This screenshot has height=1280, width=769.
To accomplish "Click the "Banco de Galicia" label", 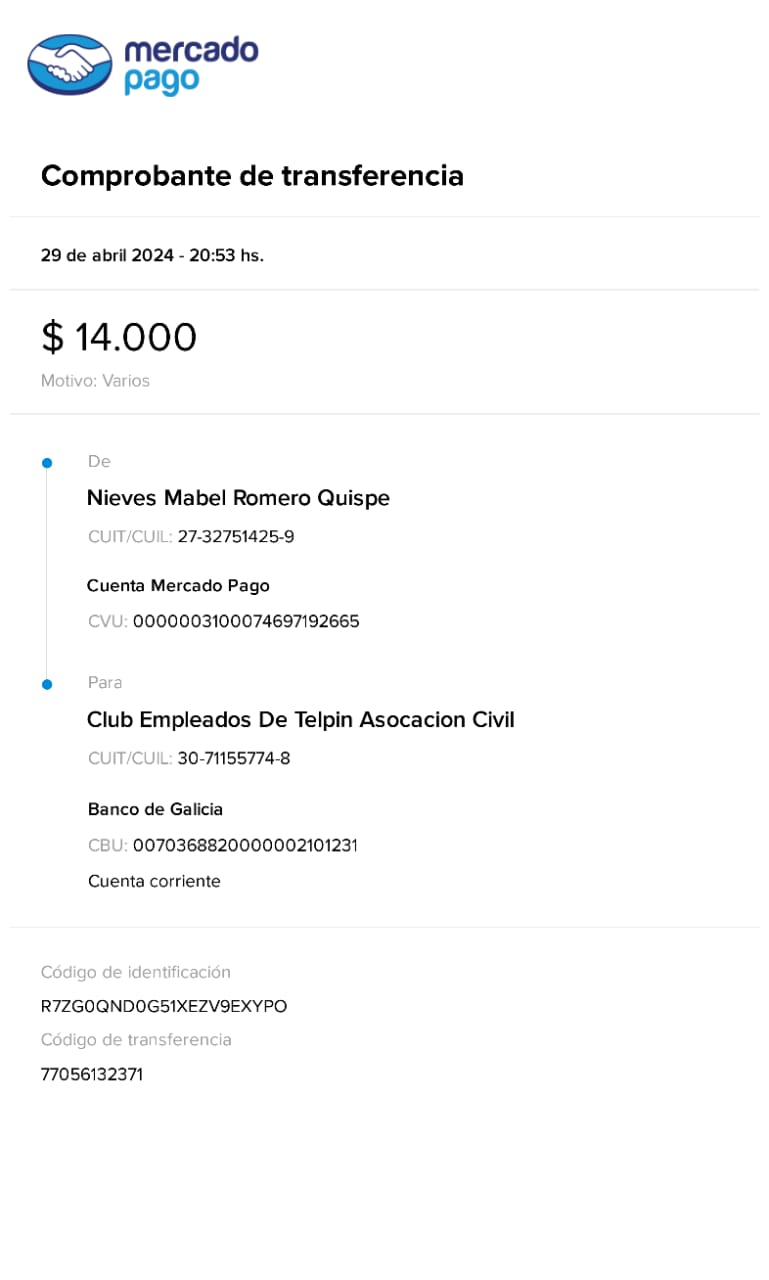I will coord(155,809).
